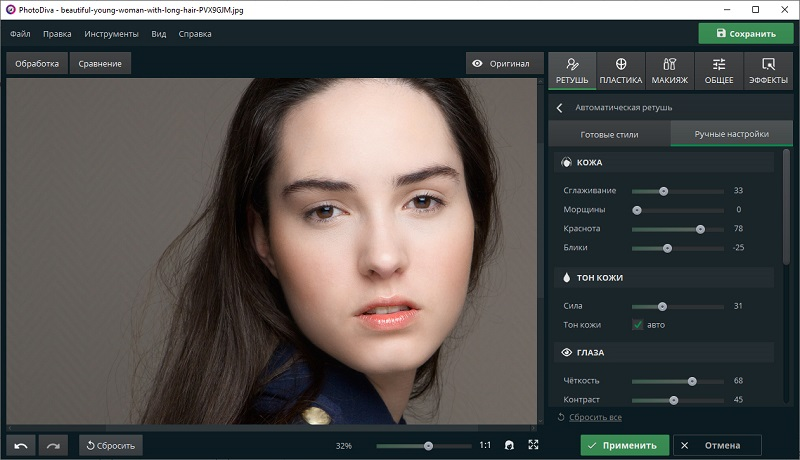
Task: Select the Общее general settings tab
Action: coord(718,70)
